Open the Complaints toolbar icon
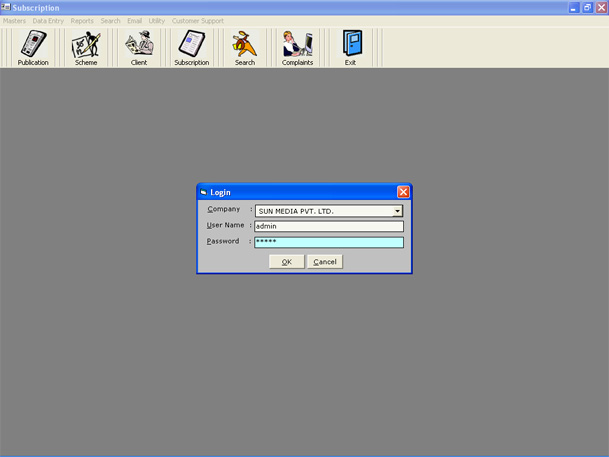This screenshot has height=457, width=609. 298,48
